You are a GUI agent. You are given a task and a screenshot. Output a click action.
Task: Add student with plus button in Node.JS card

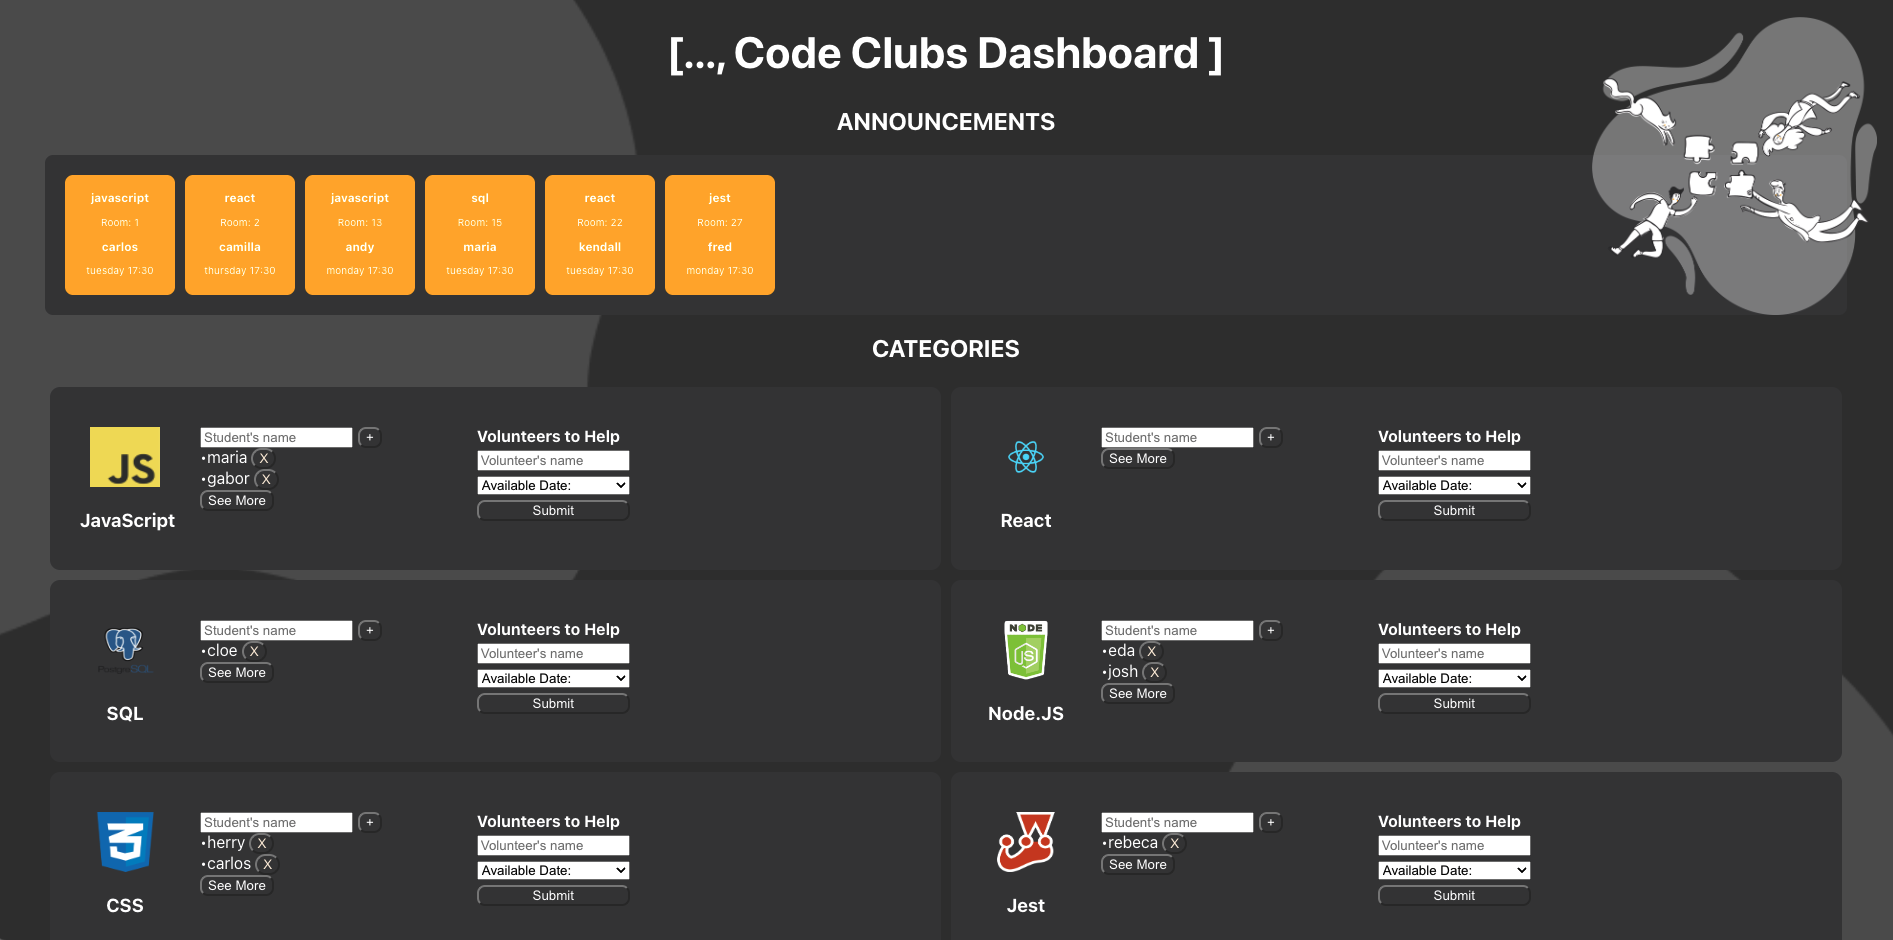[x=1271, y=630]
